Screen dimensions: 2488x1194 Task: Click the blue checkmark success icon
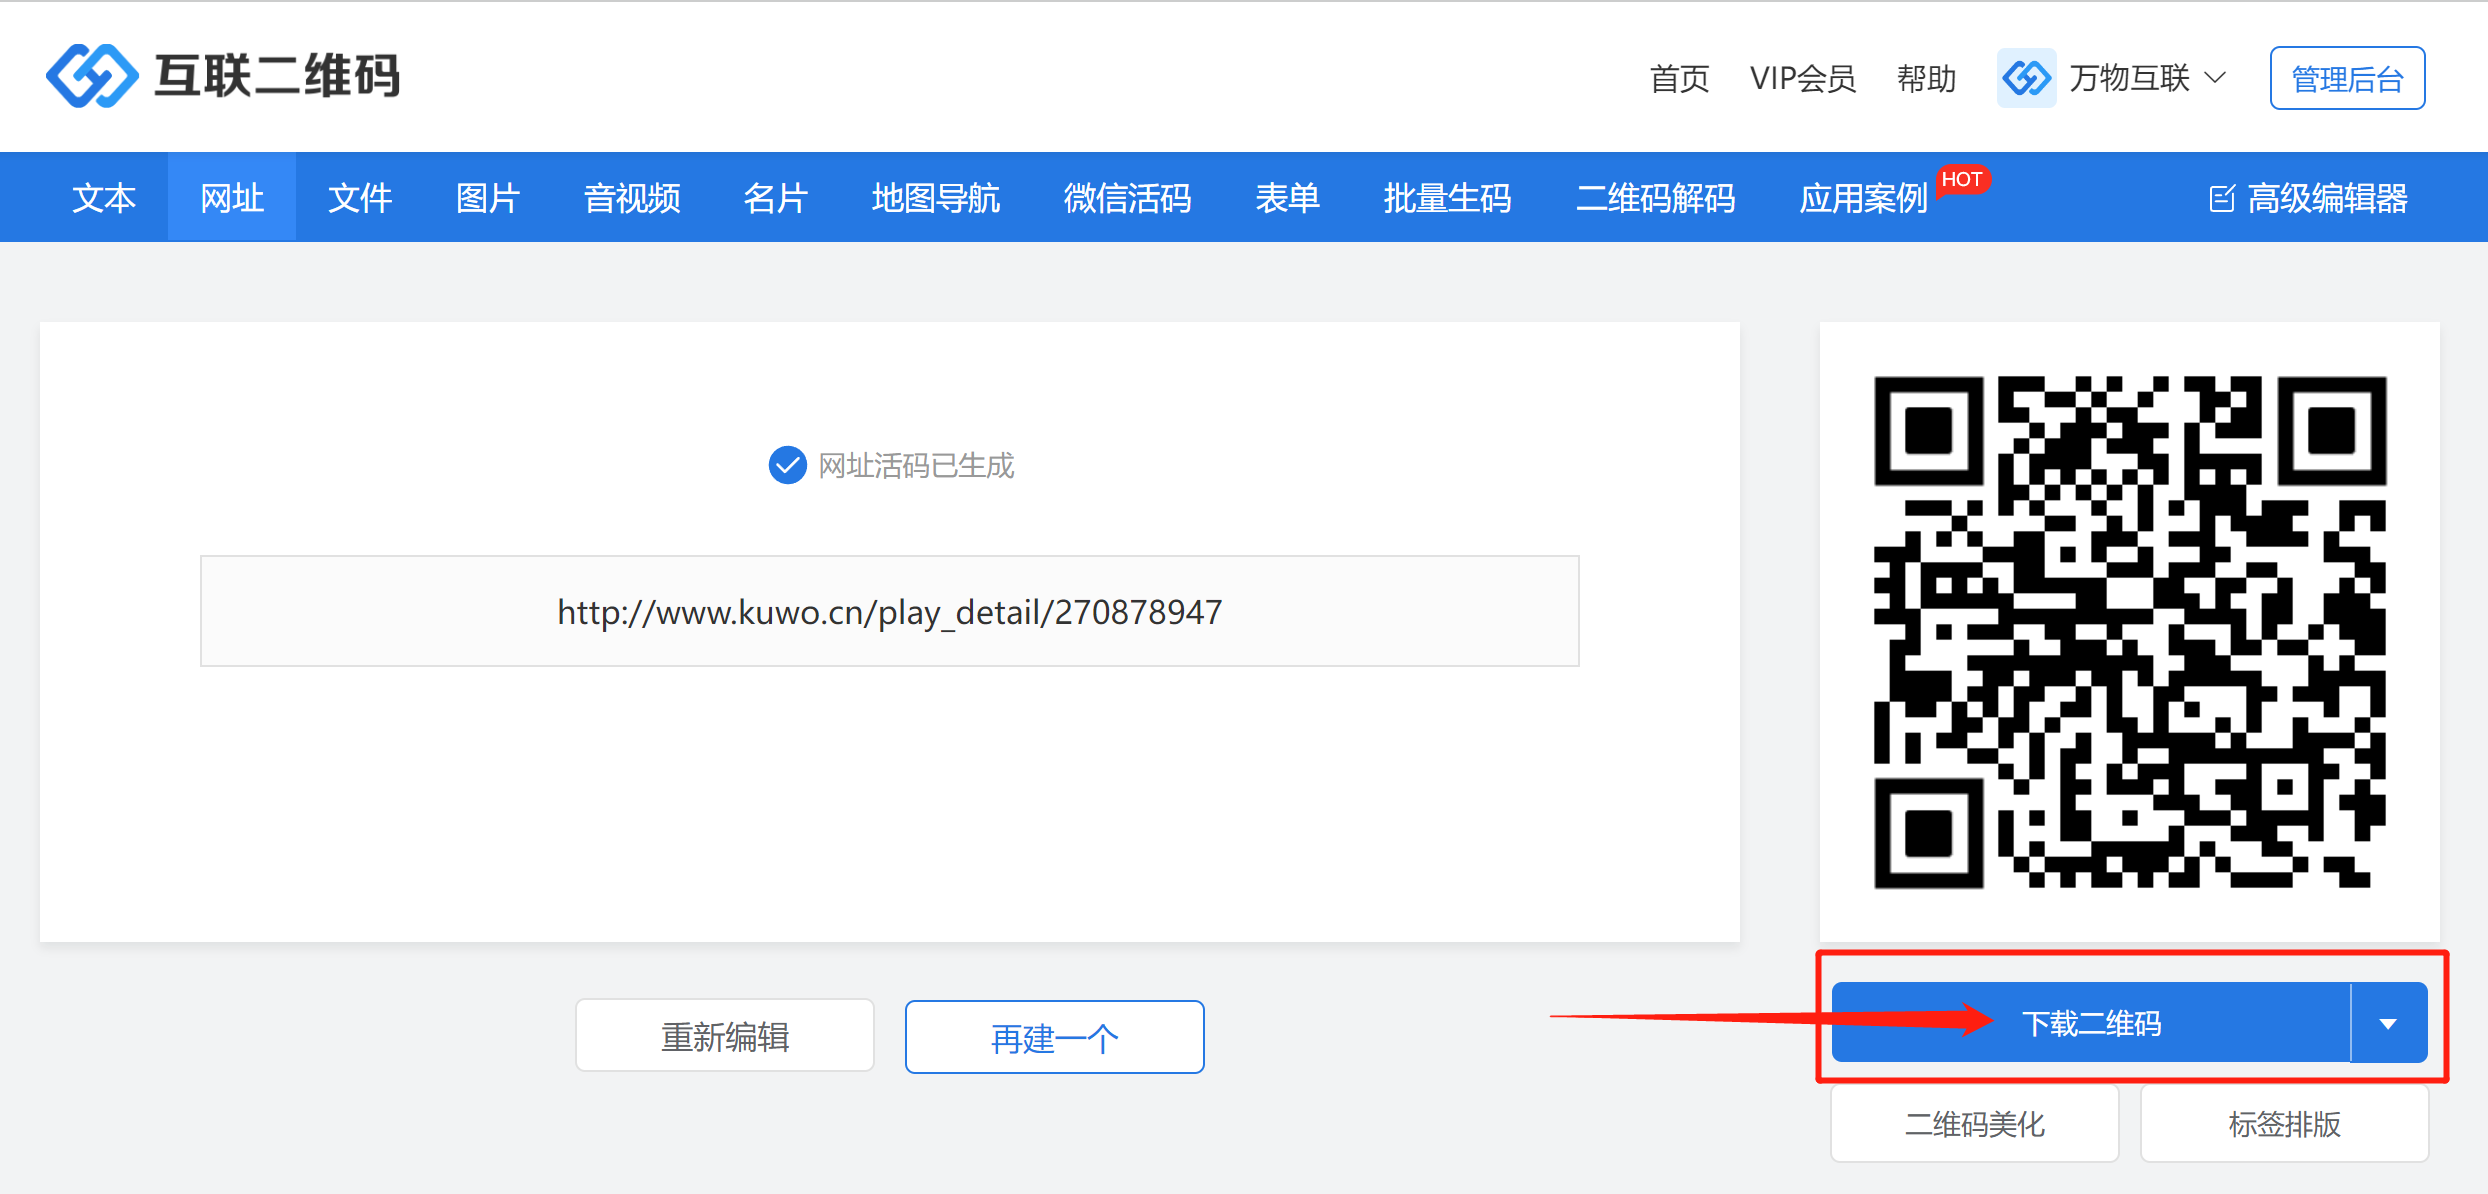click(x=787, y=465)
